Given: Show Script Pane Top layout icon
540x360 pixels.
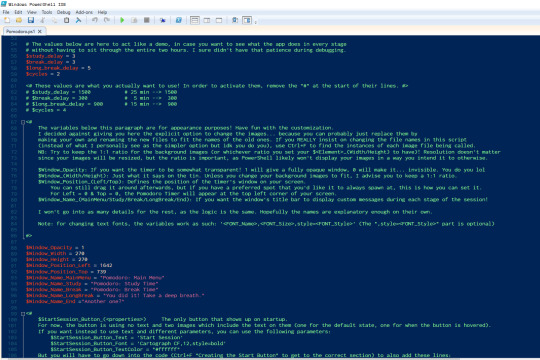Looking at the screenshot, I should [x=195, y=20].
